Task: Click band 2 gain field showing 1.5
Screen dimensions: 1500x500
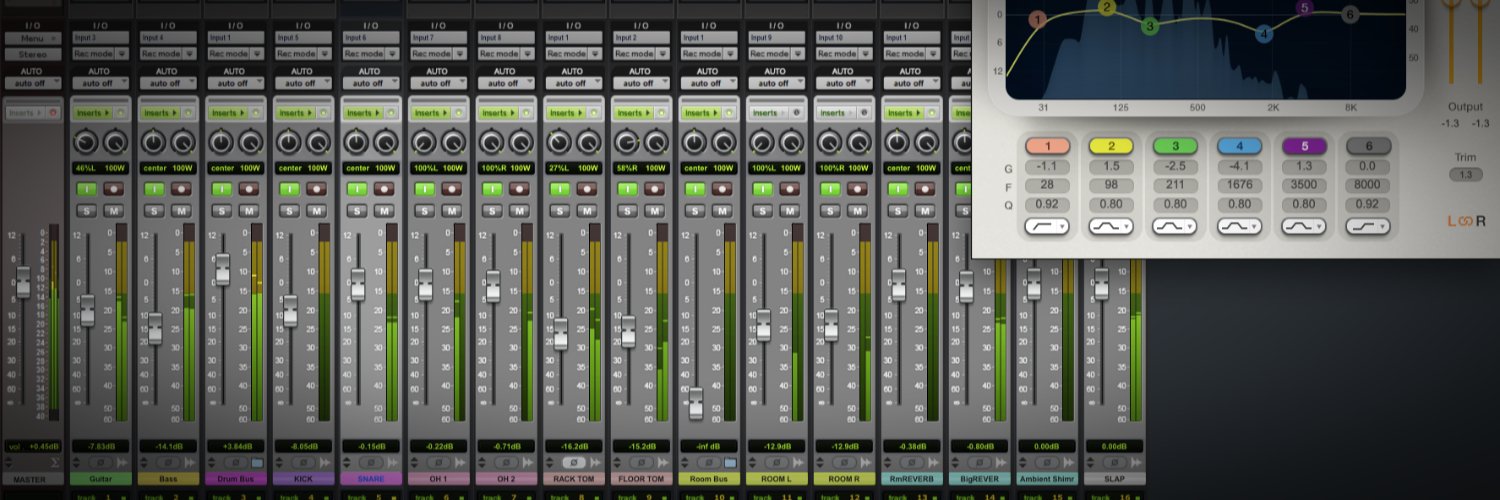Action: (x=1111, y=167)
